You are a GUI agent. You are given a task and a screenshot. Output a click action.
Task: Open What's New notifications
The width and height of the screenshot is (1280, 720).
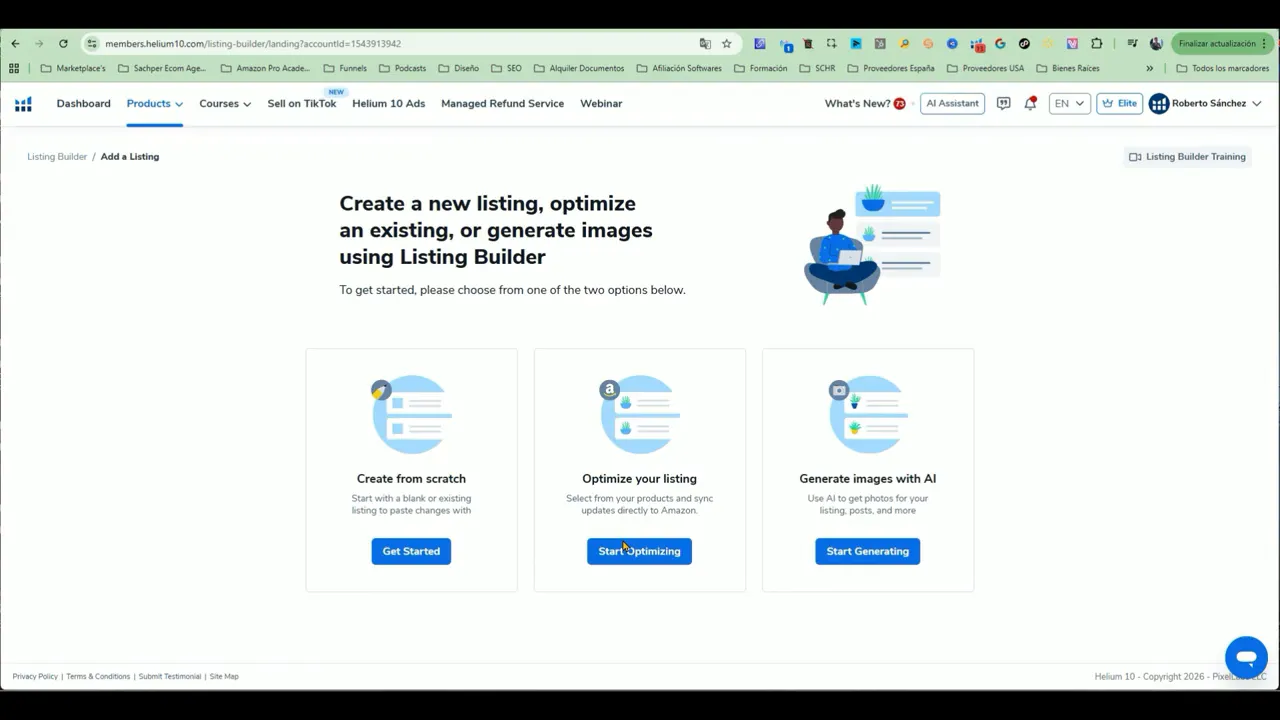tap(865, 104)
